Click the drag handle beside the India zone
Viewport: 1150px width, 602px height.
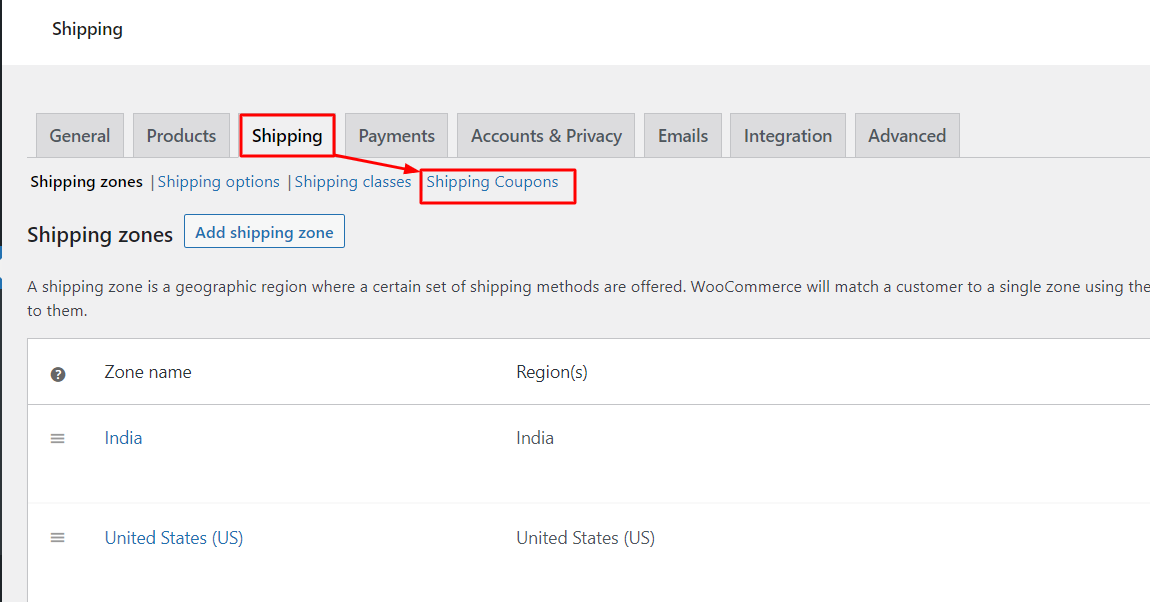[x=57, y=437]
